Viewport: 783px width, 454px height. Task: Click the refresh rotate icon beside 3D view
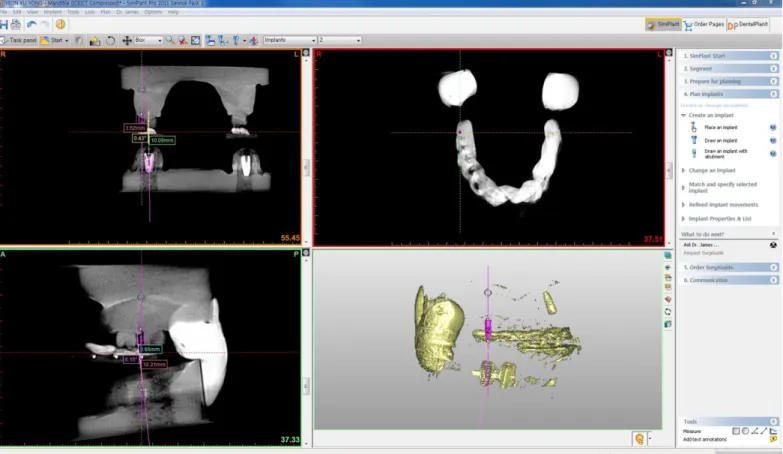(668, 312)
